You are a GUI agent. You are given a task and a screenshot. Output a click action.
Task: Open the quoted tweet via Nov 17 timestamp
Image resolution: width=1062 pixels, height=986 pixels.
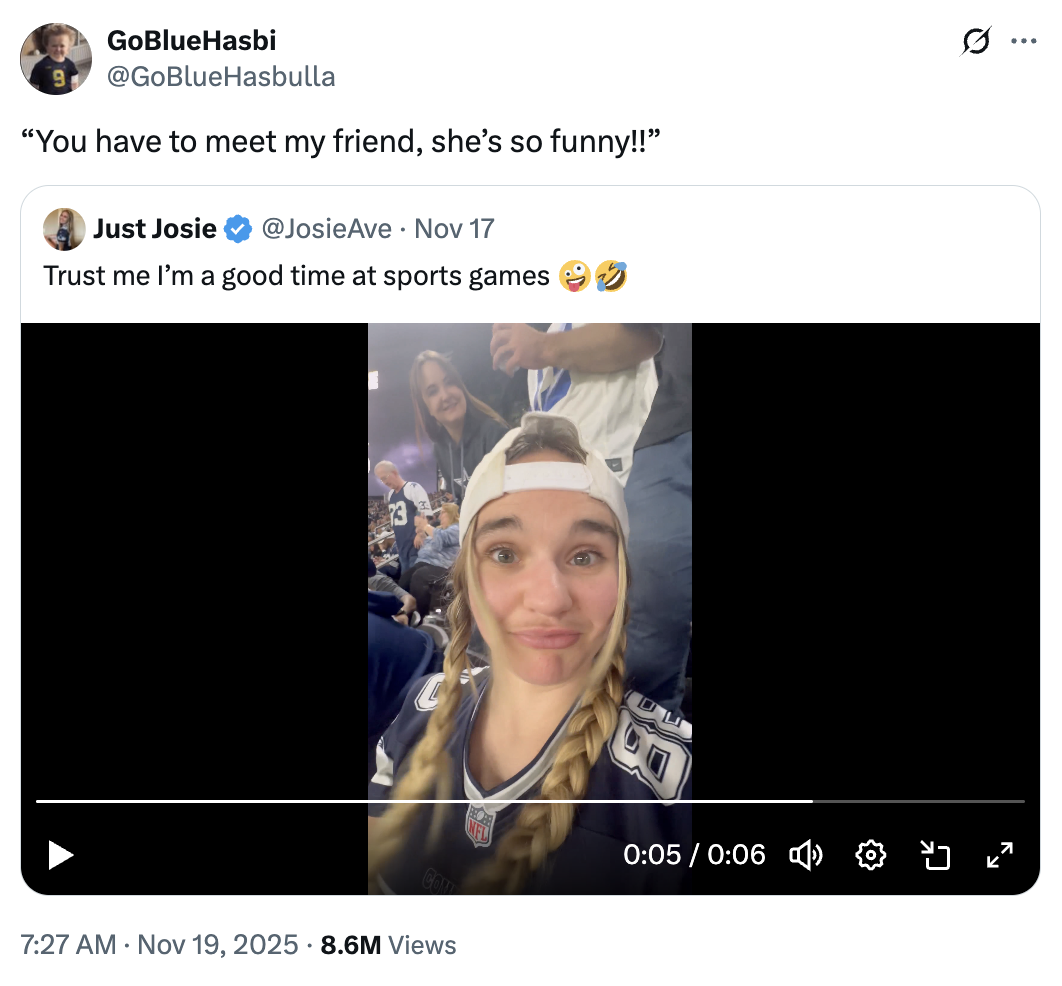click(x=453, y=228)
